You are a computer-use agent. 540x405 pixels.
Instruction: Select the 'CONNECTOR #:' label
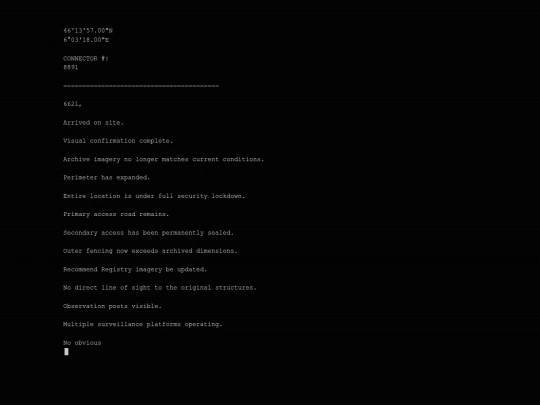pos(86,59)
